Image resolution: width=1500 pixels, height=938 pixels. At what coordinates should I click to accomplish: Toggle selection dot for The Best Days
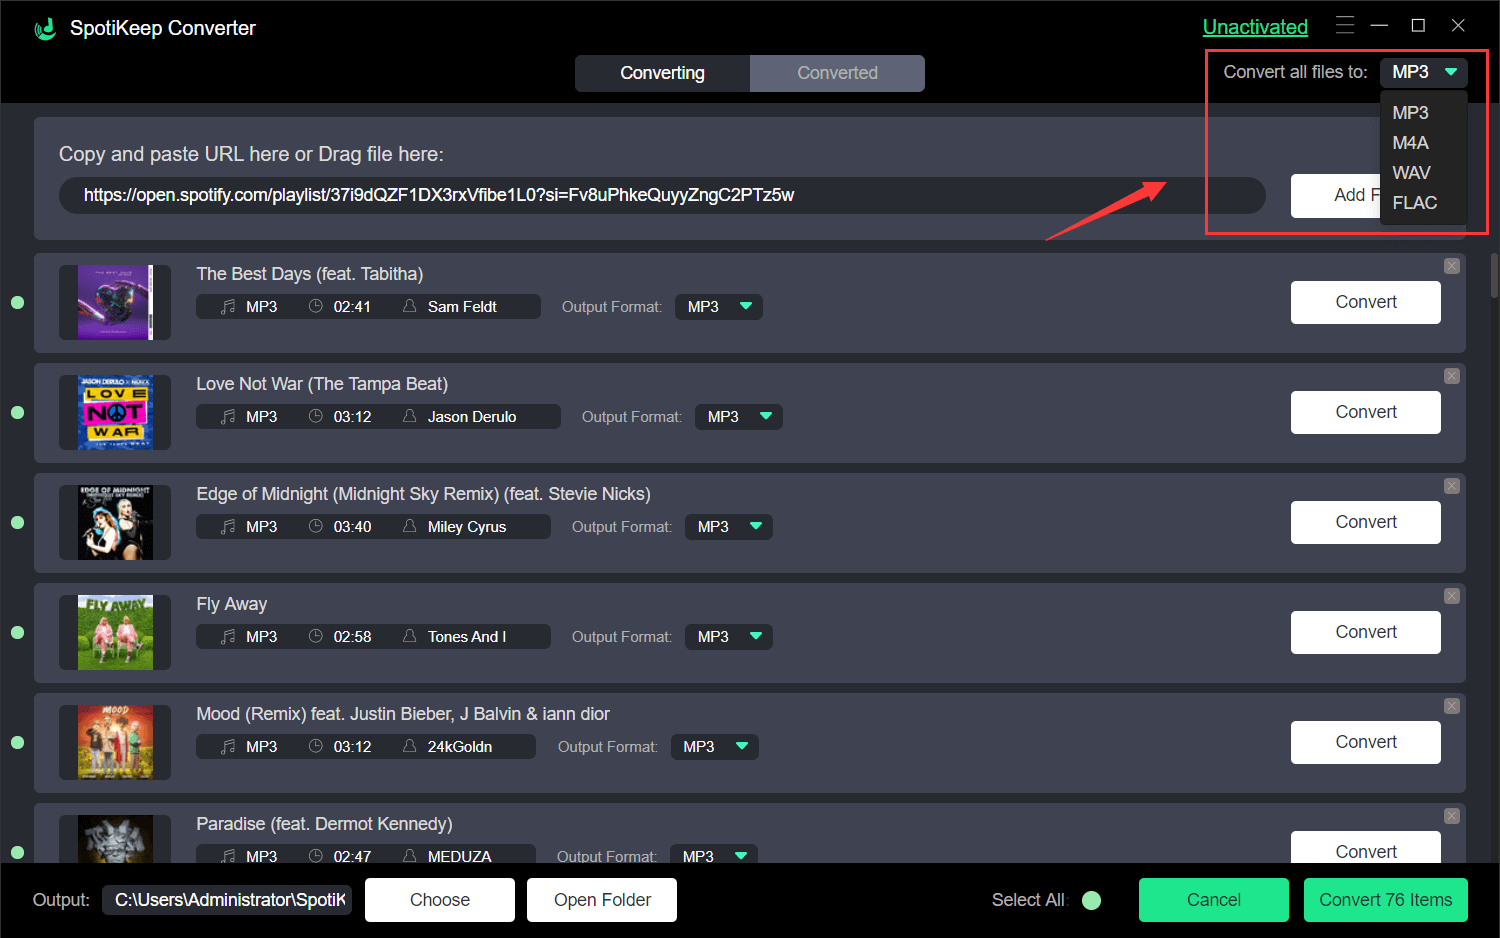coord(17,302)
